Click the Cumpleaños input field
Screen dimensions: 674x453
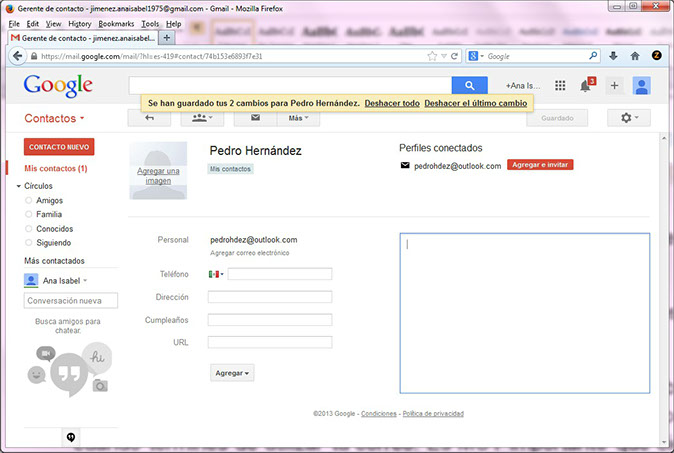click(270, 320)
